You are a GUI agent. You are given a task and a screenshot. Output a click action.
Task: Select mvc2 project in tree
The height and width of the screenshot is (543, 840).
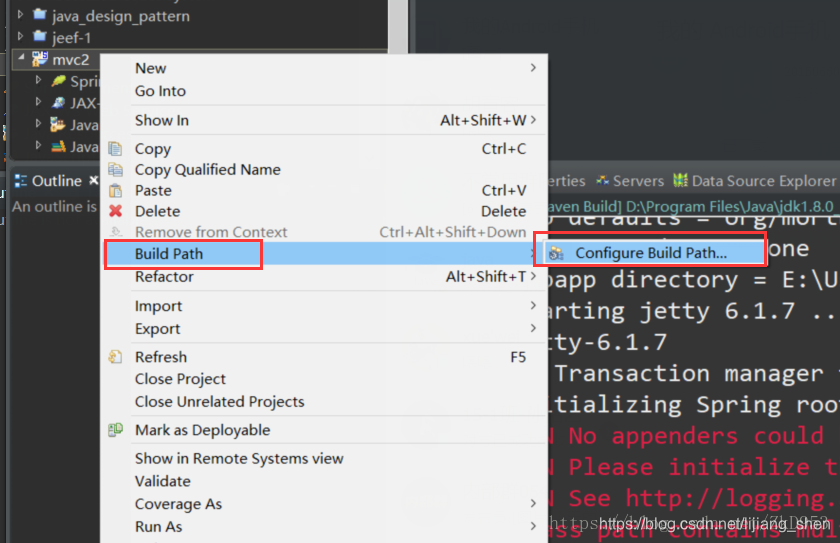click(70, 59)
